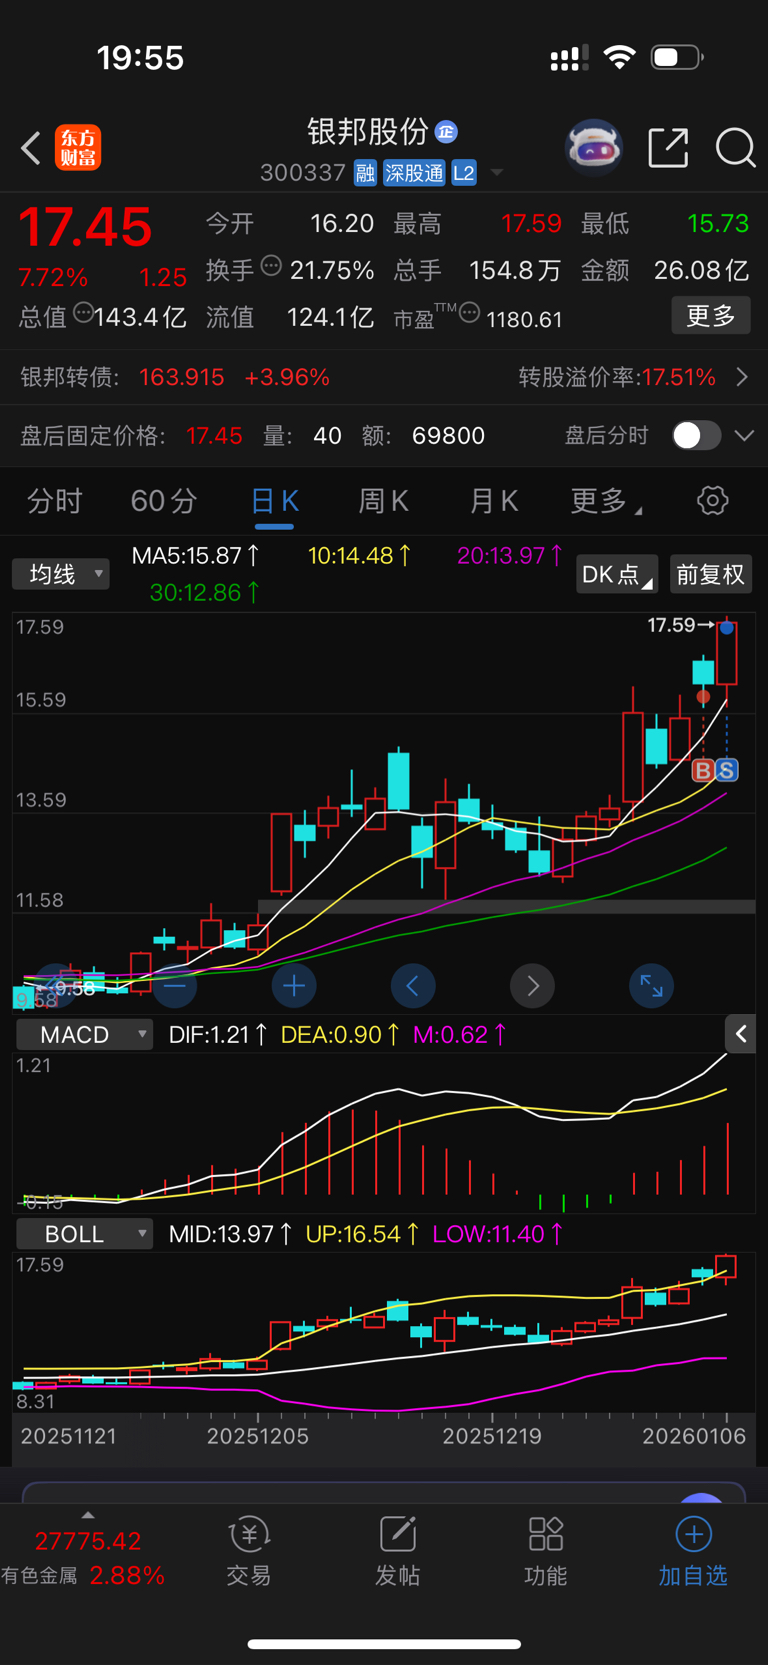Image resolution: width=769 pixels, height=1665 pixels.
Task: Open the MACD indicator dropdown
Action: coord(84,1034)
